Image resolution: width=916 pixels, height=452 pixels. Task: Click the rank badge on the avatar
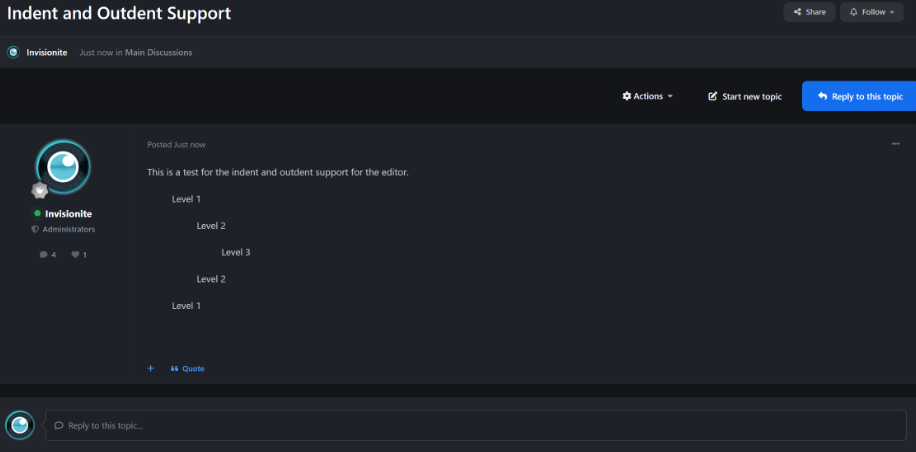tap(40, 190)
